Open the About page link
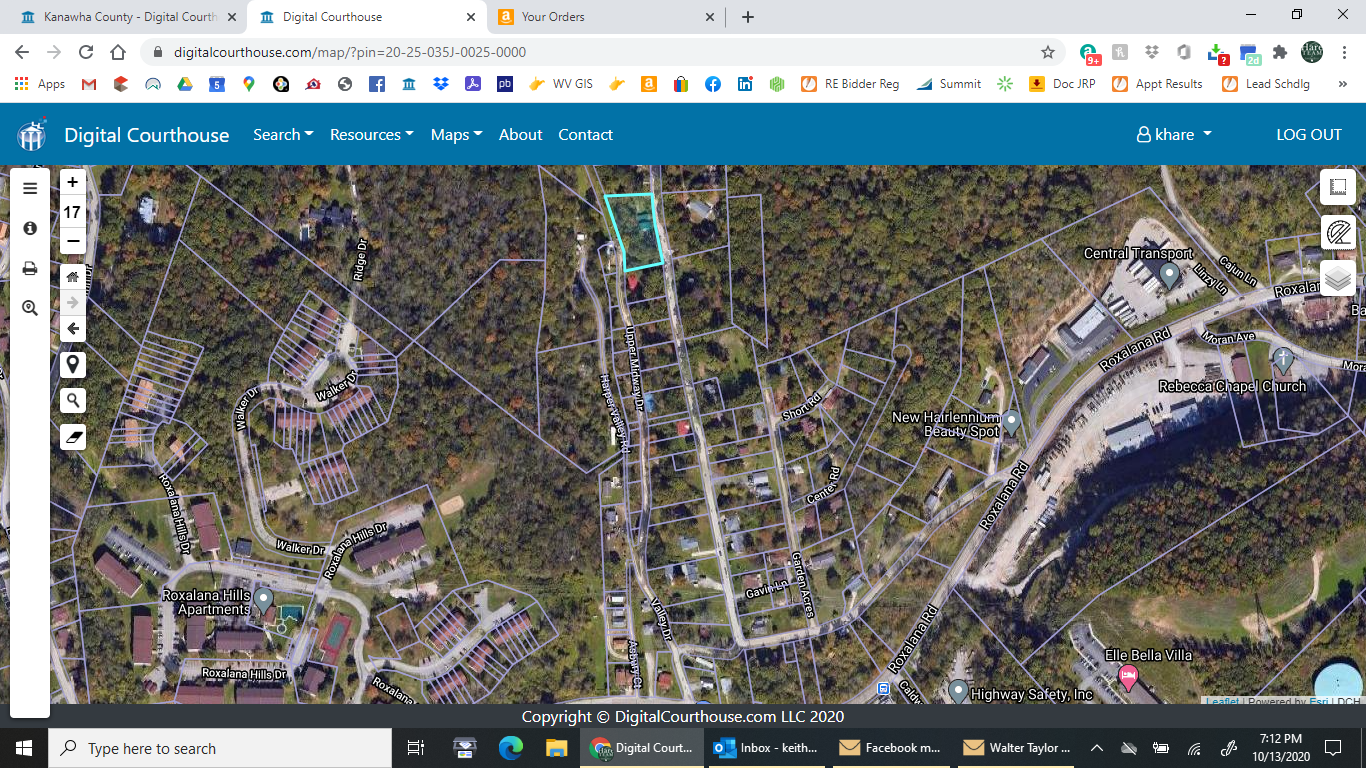This screenshot has width=1366, height=768. (521, 134)
